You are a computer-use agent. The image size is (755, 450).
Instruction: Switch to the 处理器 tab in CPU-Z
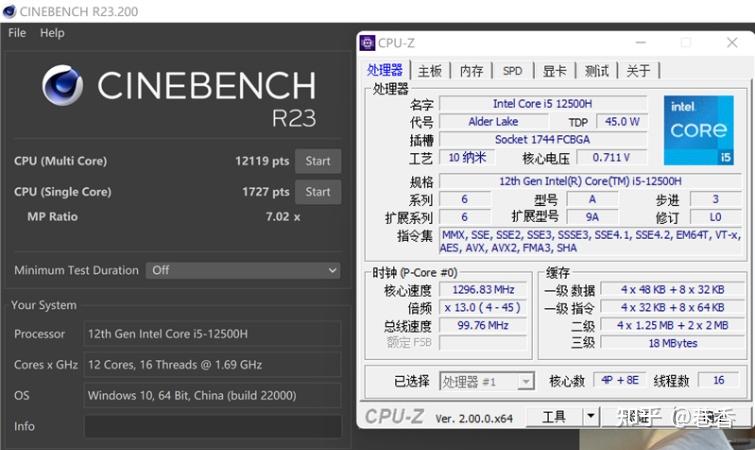coord(384,71)
